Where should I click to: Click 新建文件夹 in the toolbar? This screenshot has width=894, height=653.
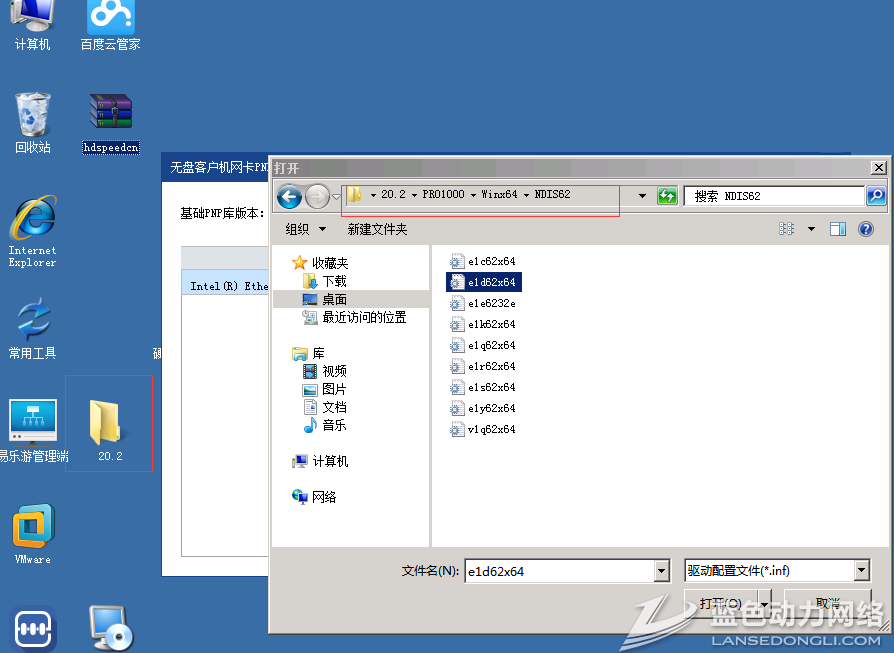click(377, 229)
